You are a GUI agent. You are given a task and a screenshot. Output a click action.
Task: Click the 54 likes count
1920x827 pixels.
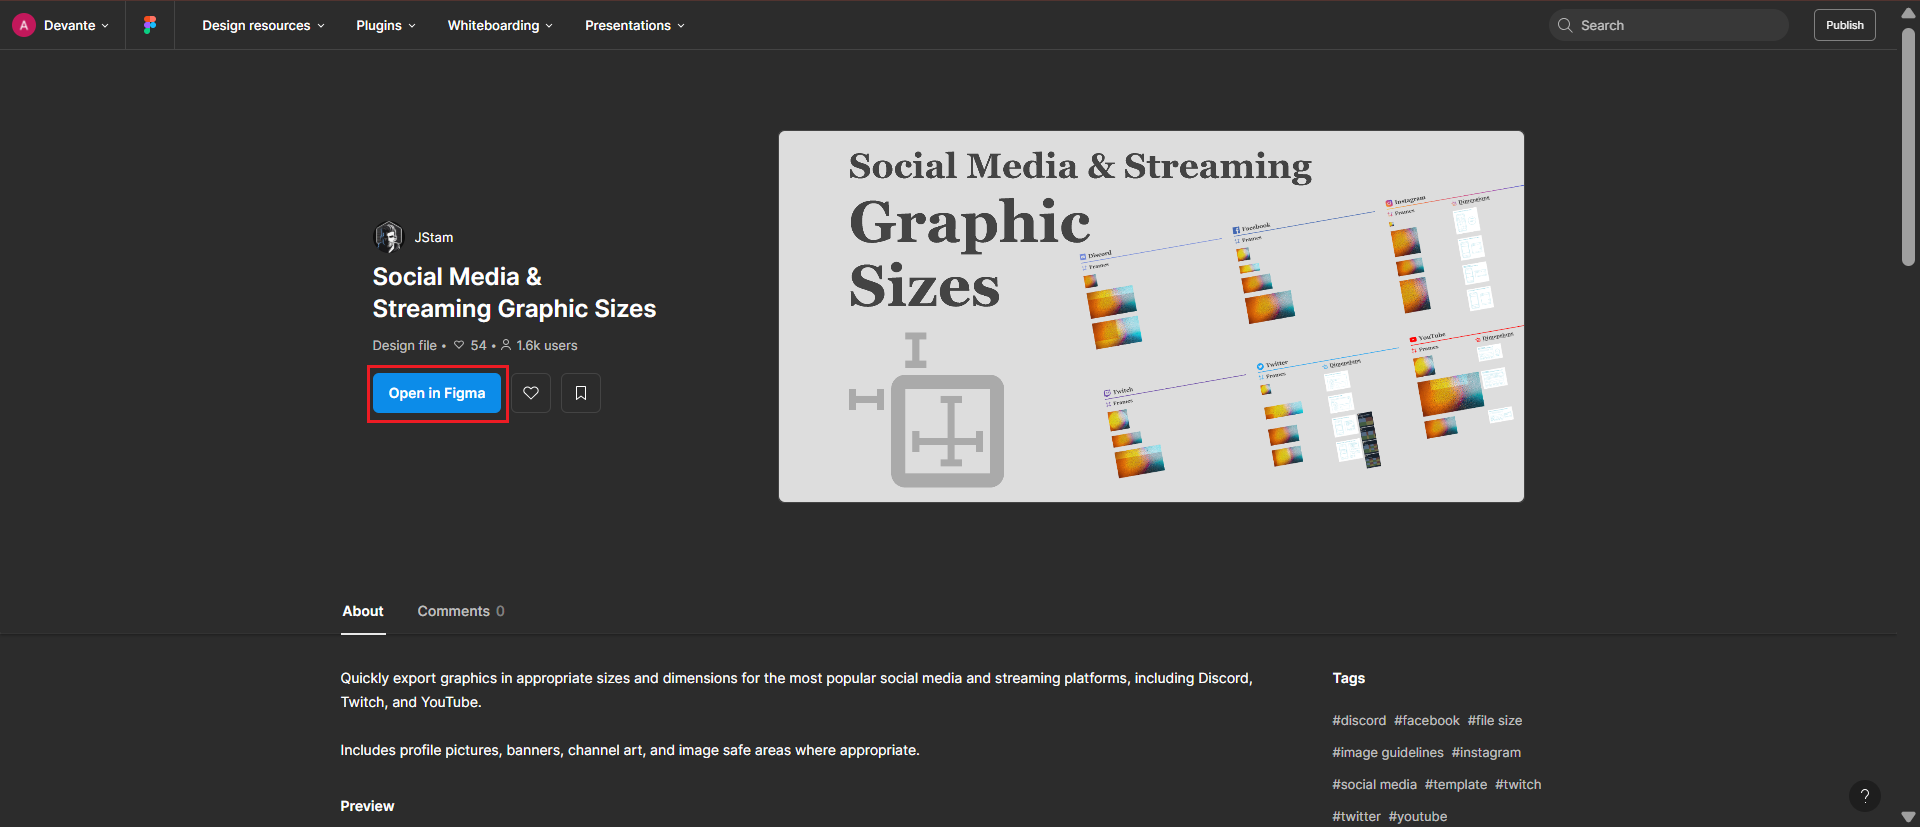pyautogui.click(x=479, y=345)
